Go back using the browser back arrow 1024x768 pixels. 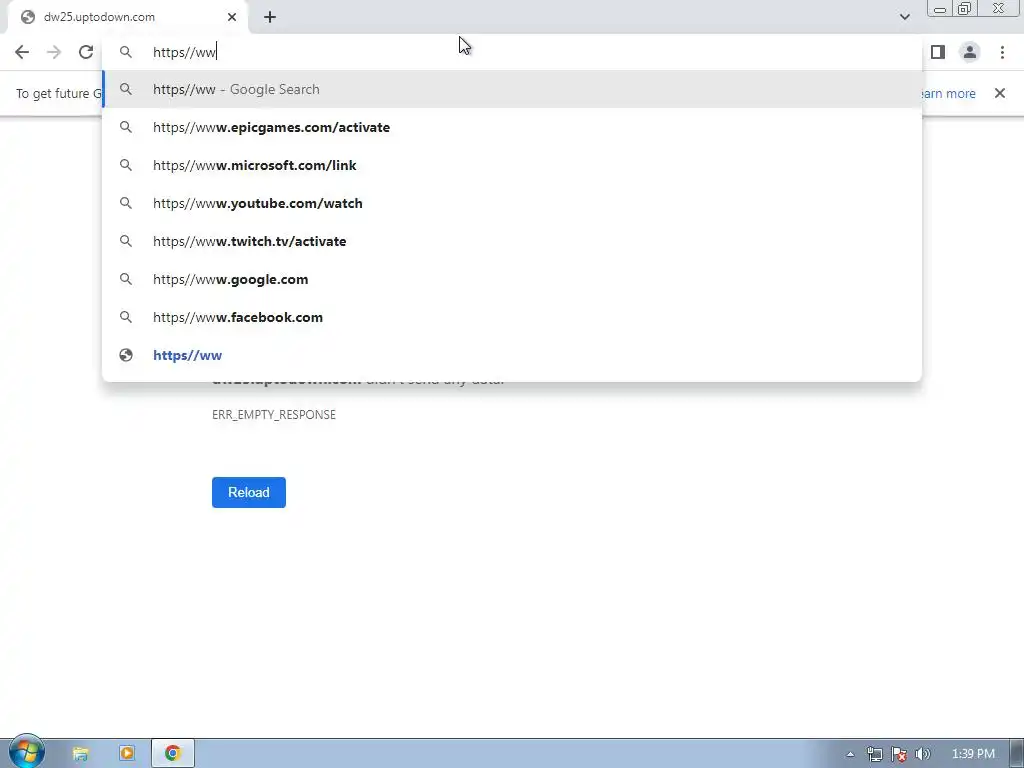(x=22, y=52)
